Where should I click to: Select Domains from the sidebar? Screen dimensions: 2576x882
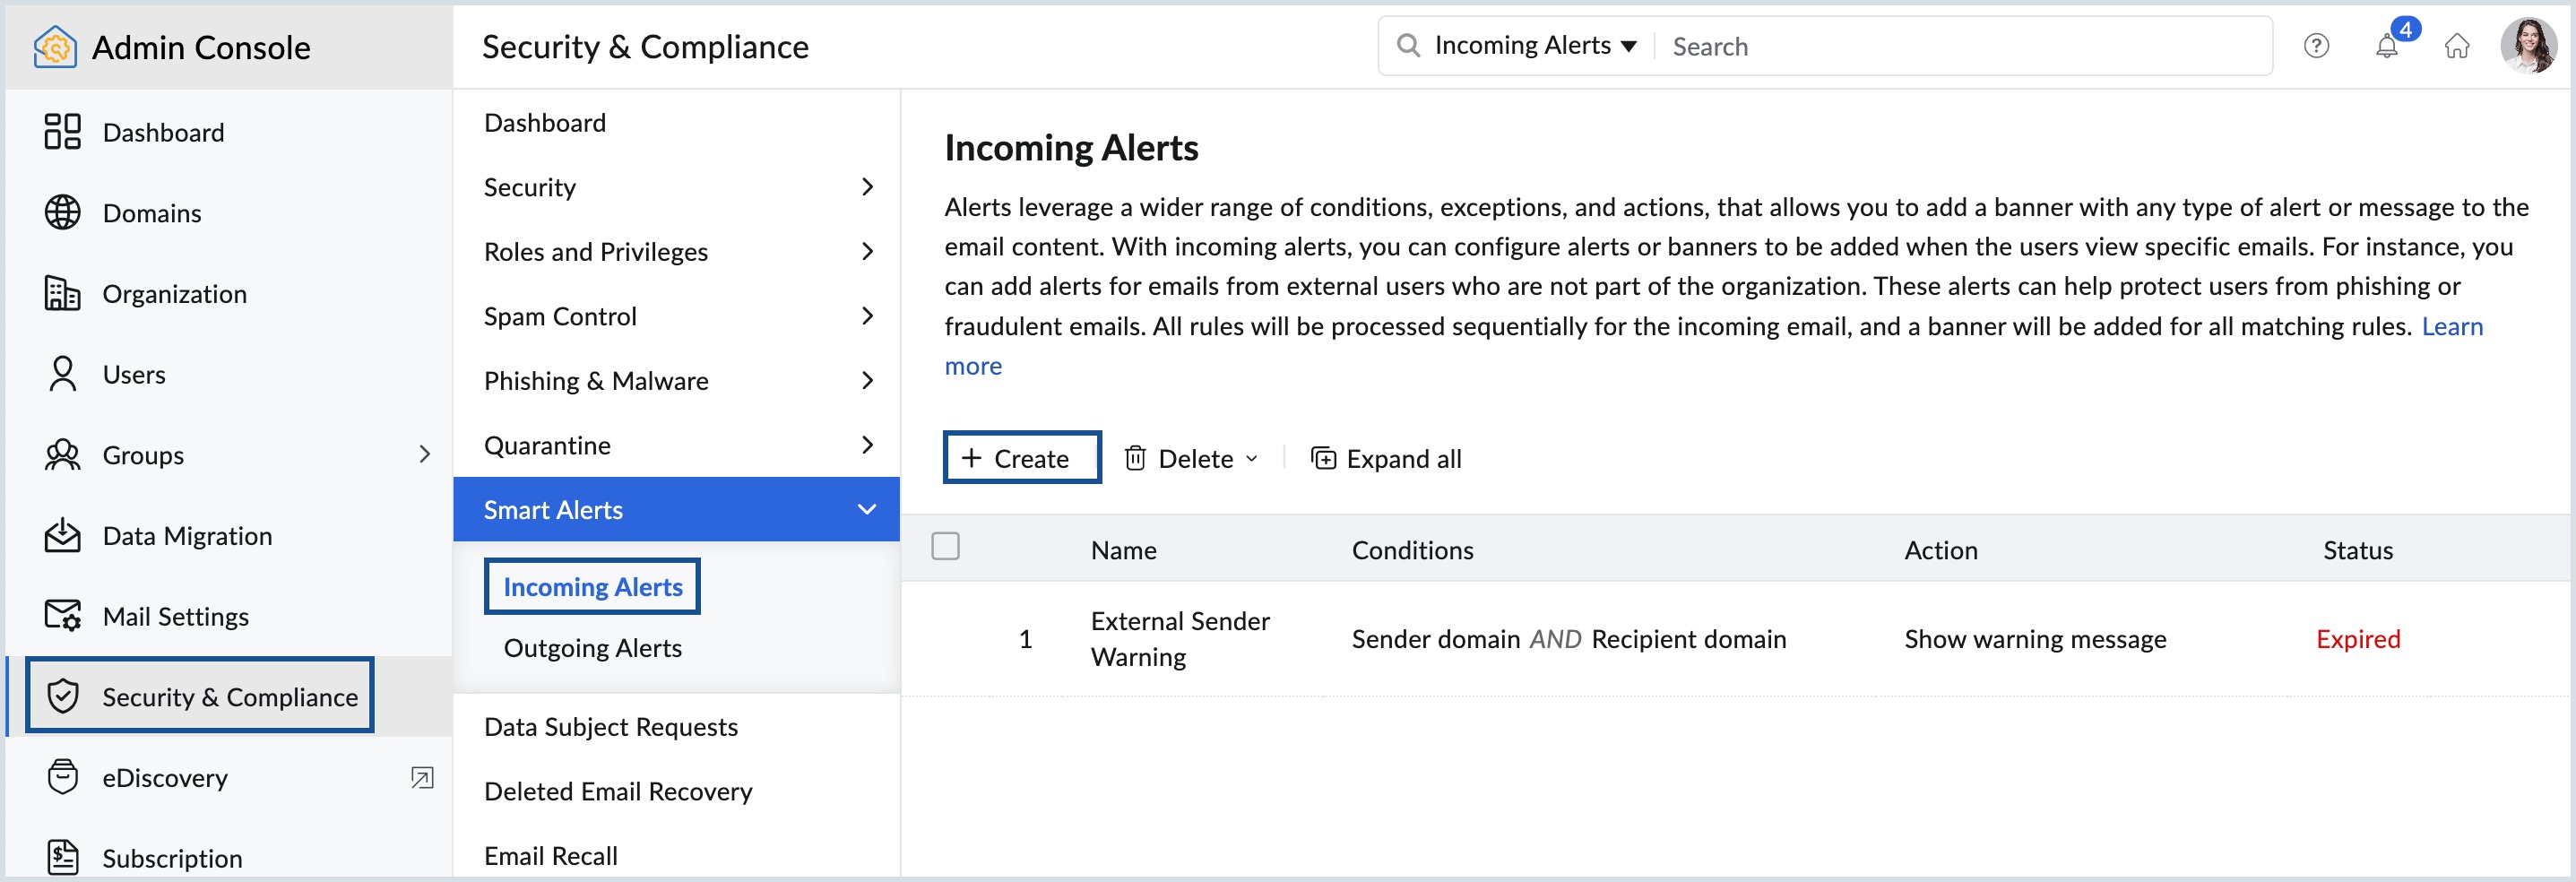pyautogui.click(x=152, y=212)
